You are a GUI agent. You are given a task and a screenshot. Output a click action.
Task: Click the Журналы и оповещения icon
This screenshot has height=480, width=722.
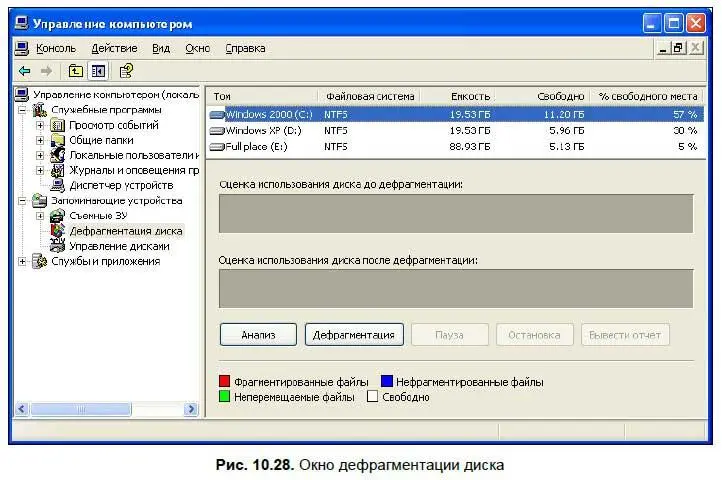coord(57,170)
